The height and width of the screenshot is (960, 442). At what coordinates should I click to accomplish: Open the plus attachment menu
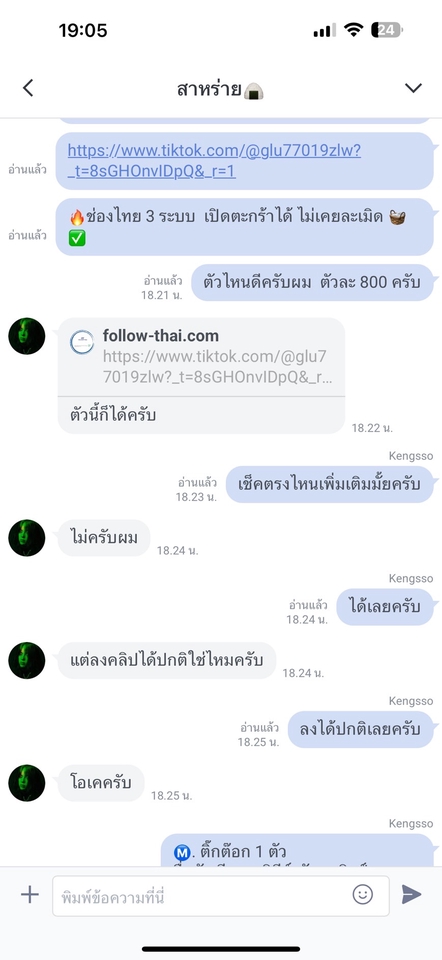click(29, 894)
